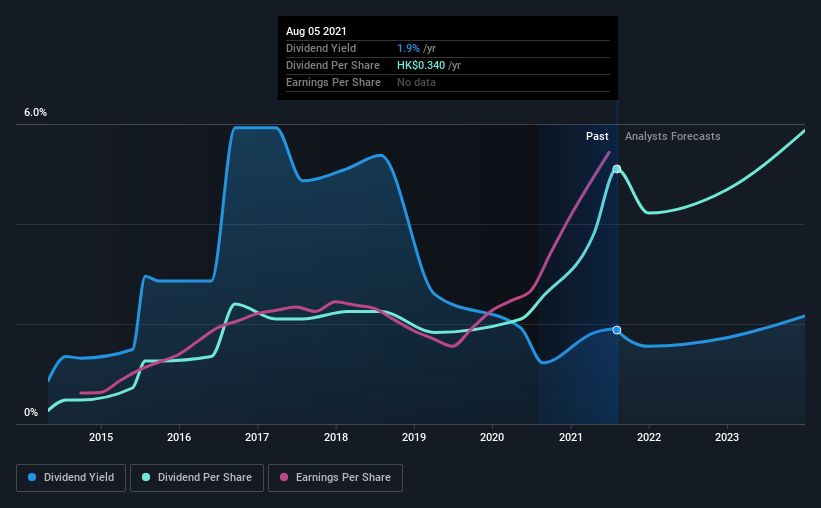Click the 2023 x-axis label
821x508 pixels.
coord(727,437)
